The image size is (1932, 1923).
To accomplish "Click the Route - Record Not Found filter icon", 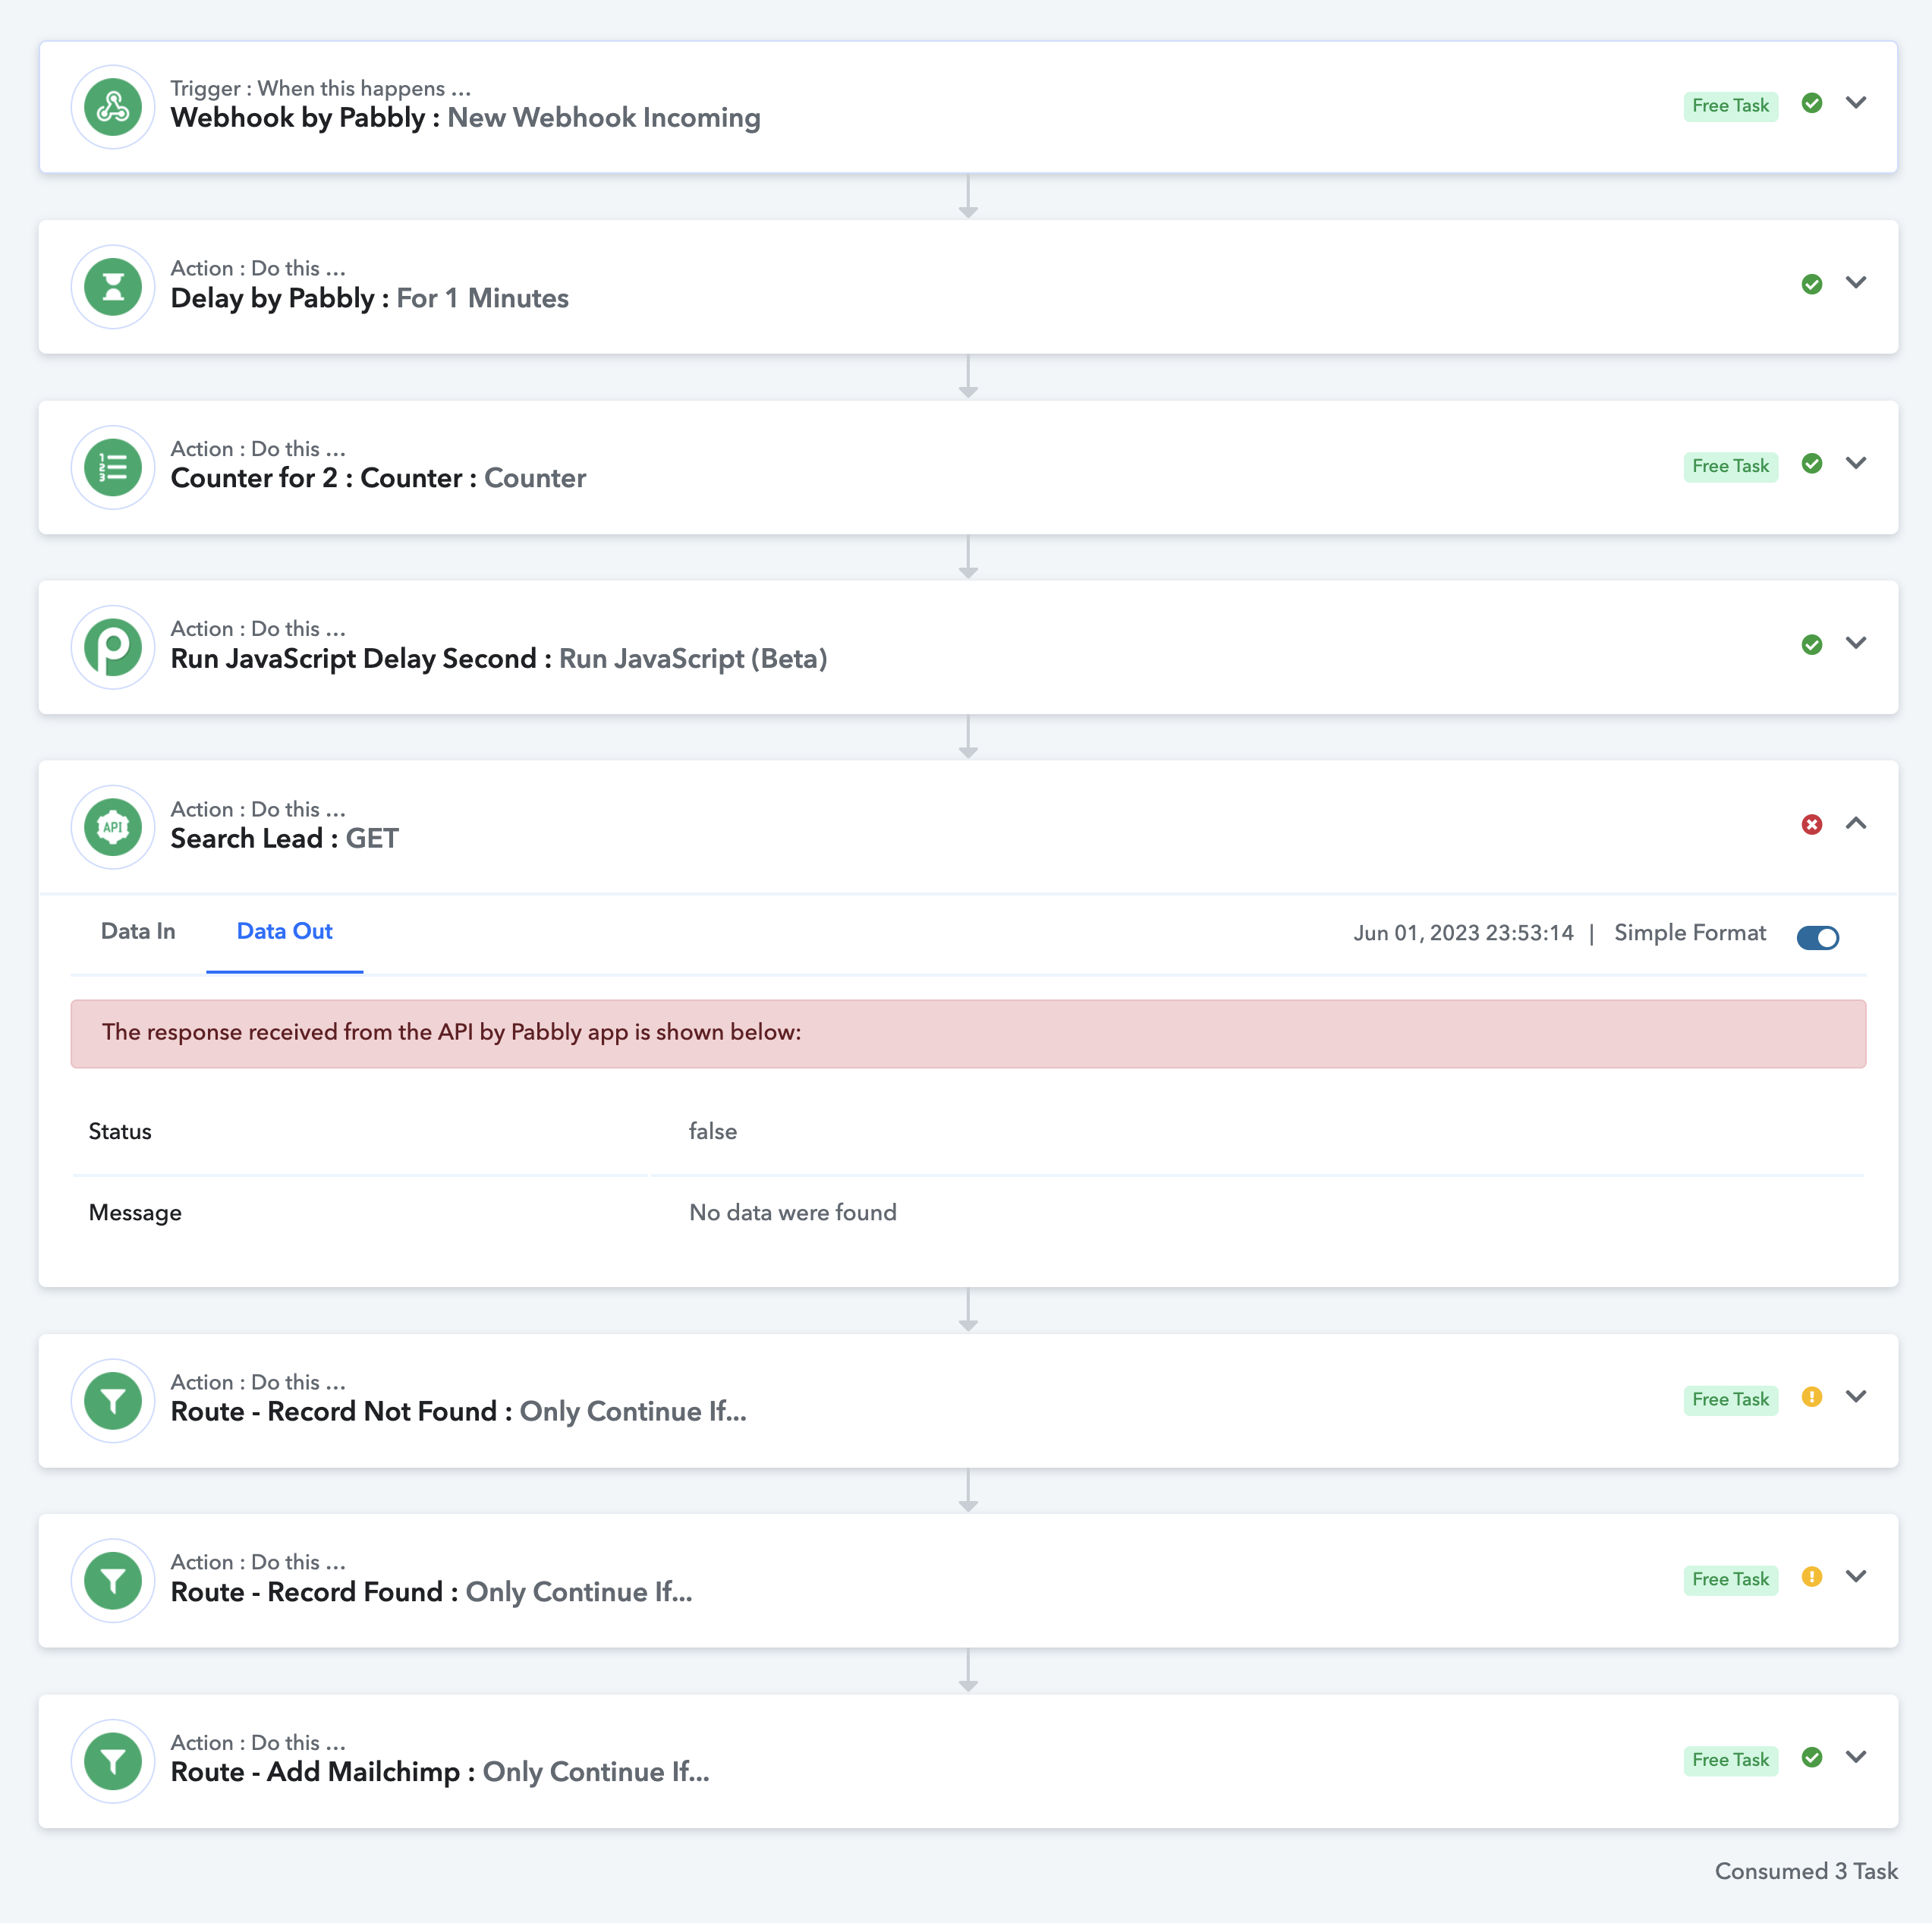I will (x=113, y=1400).
